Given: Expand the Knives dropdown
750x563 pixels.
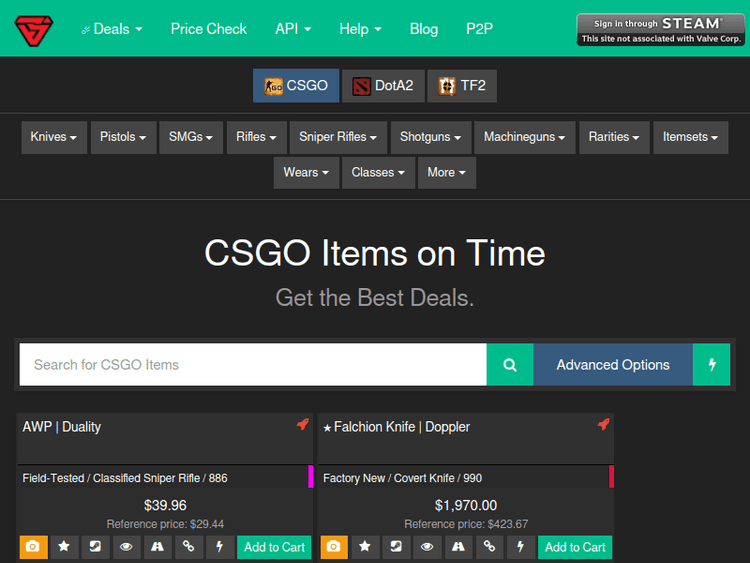Looking at the screenshot, I should point(53,137).
